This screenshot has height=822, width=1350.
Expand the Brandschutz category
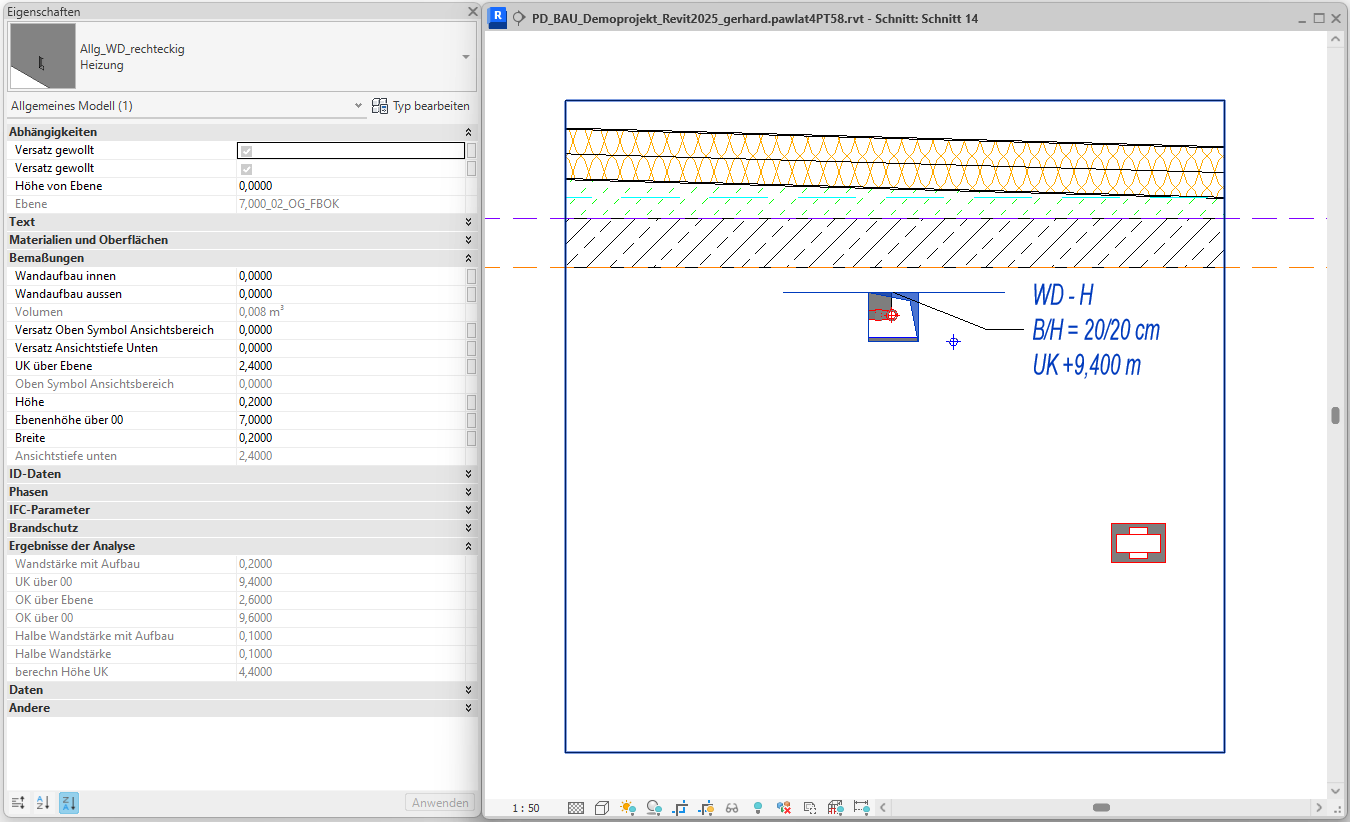(466, 528)
